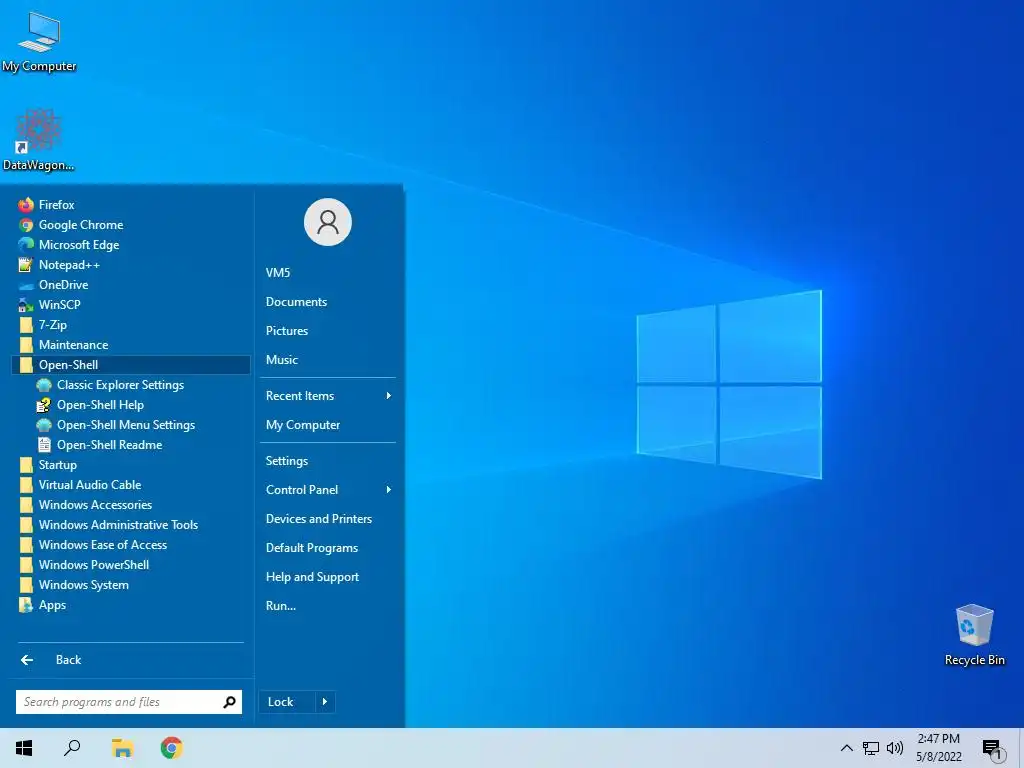Screen dimensions: 1024x768
Task: Open Chrome from the taskbar
Action: click(172, 748)
